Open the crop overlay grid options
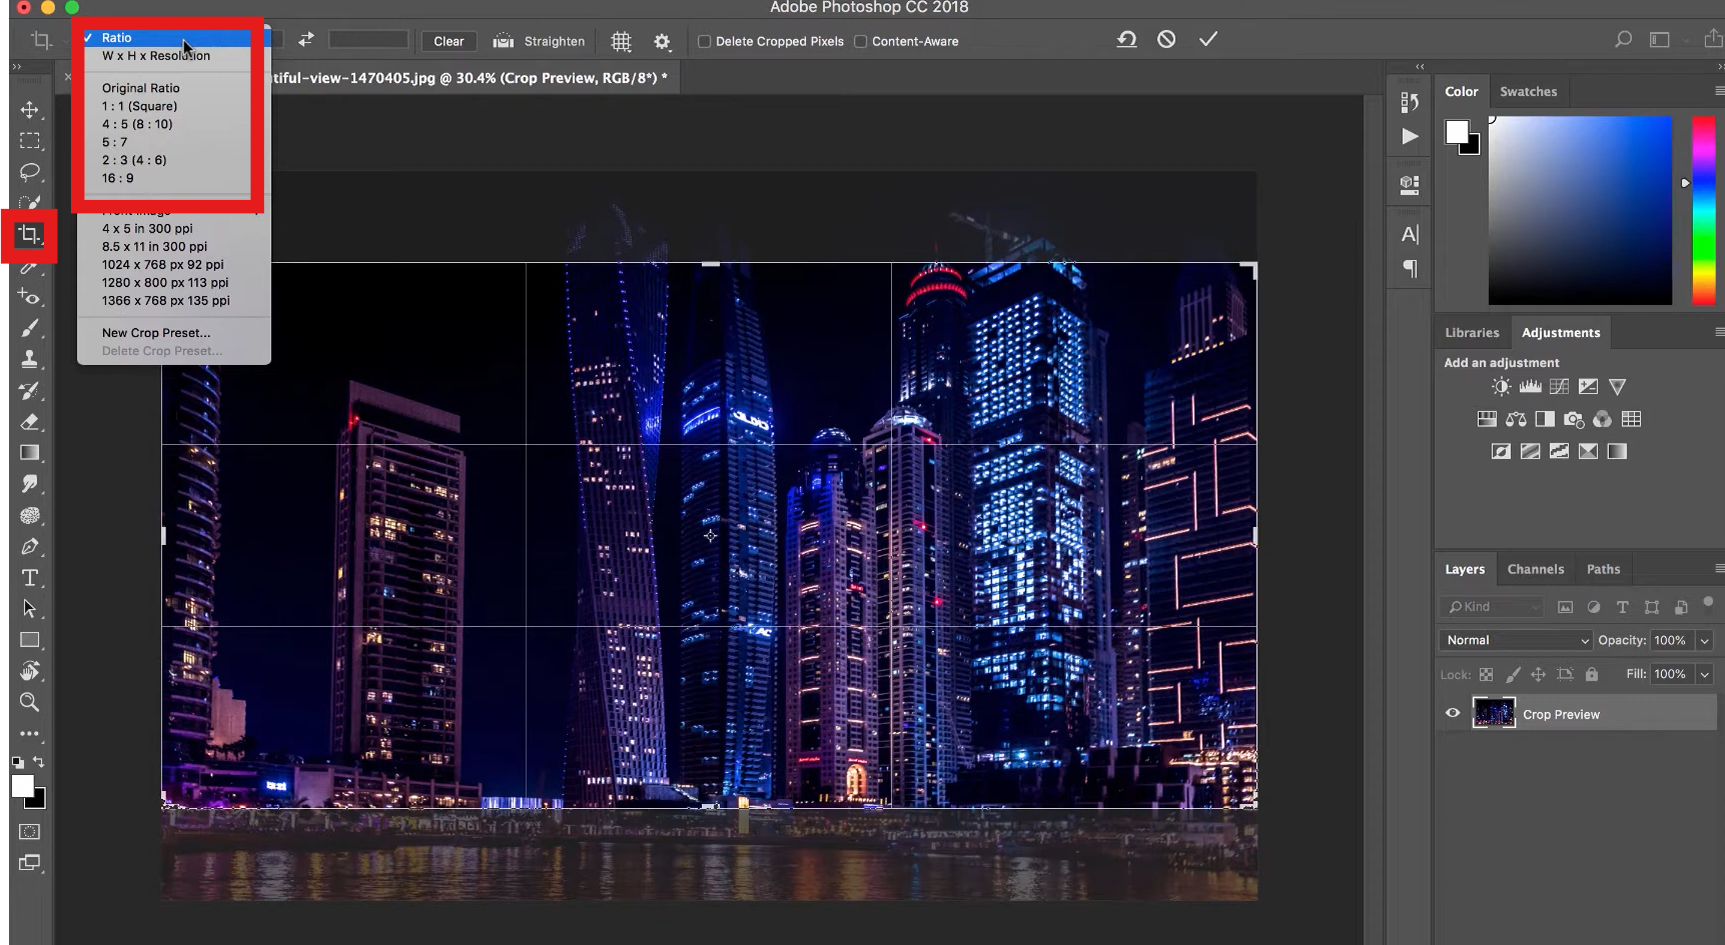This screenshot has width=1725, height=945. coord(621,41)
